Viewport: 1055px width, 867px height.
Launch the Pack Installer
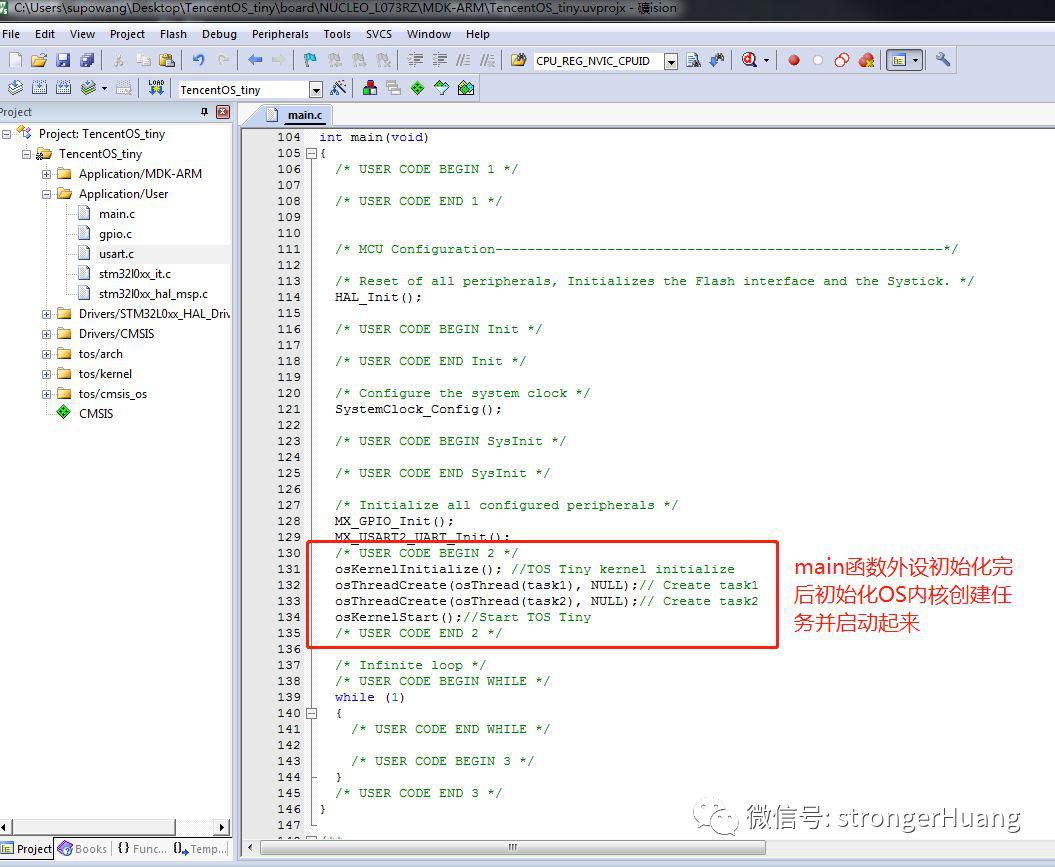466,87
